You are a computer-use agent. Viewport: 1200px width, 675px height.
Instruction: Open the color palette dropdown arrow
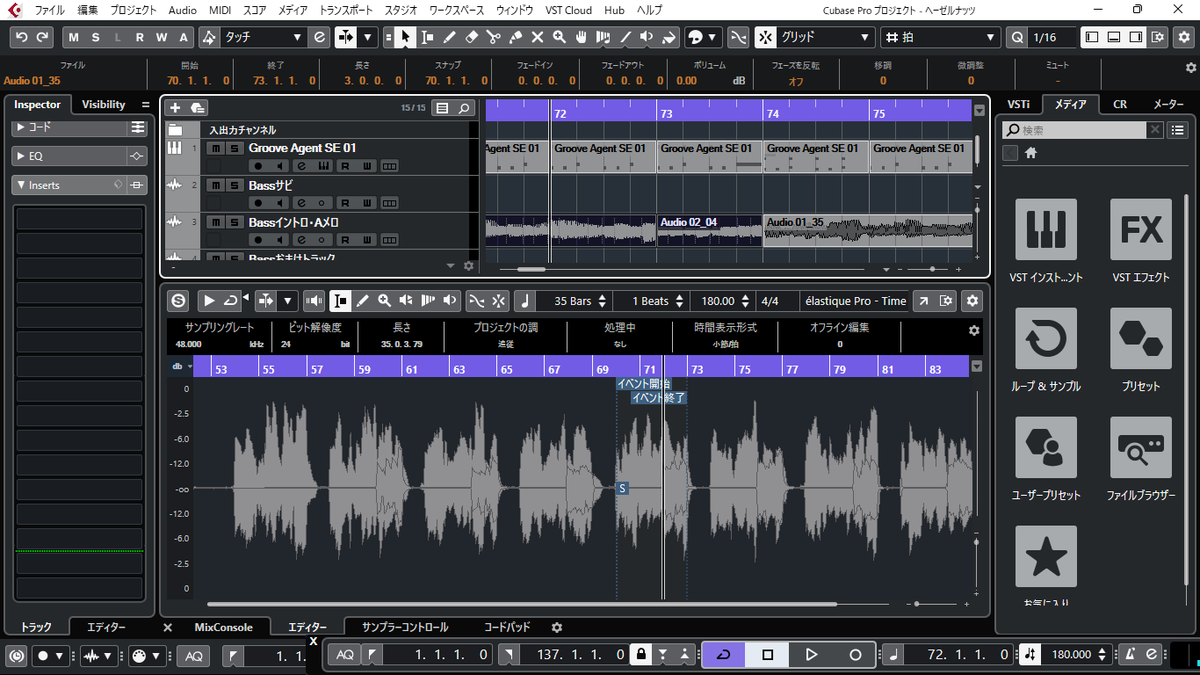click(x=713, y=37)
